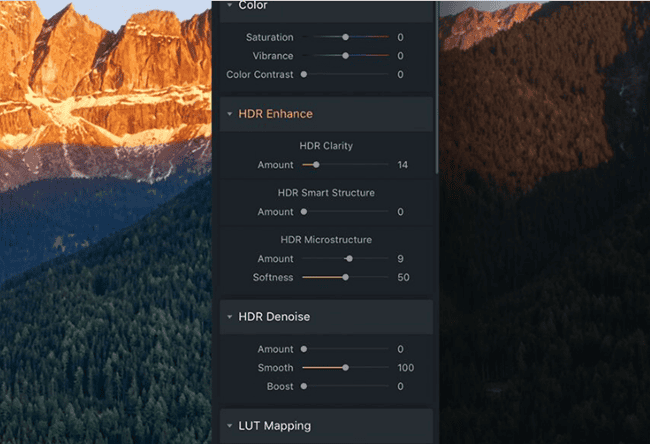Screen dimensions: 650x444
Task: Click the Smooth slider handle
Action: pos(345,367)
